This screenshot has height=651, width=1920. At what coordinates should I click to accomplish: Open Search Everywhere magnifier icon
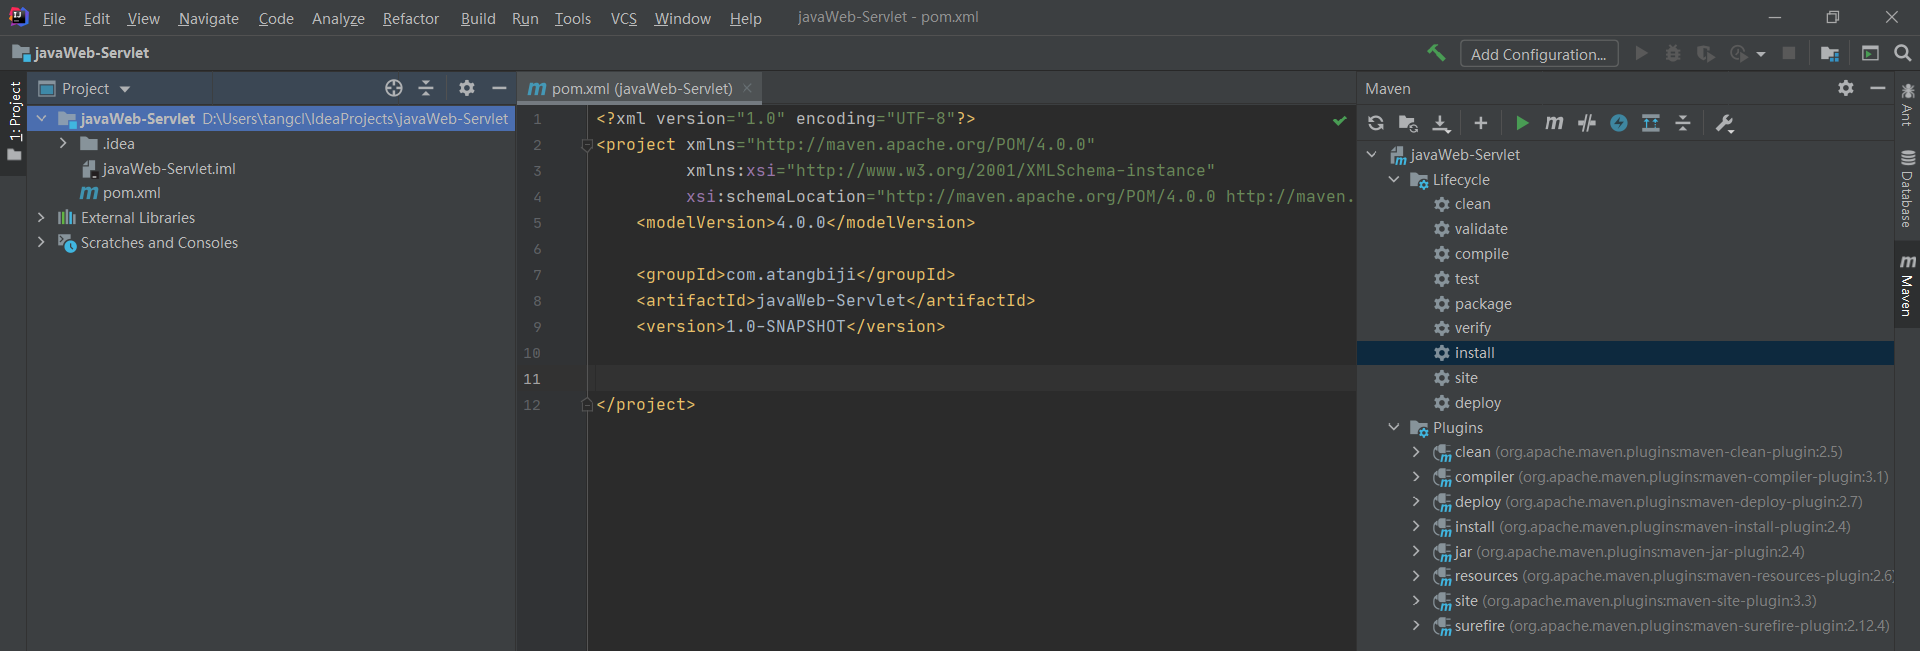1903,53
